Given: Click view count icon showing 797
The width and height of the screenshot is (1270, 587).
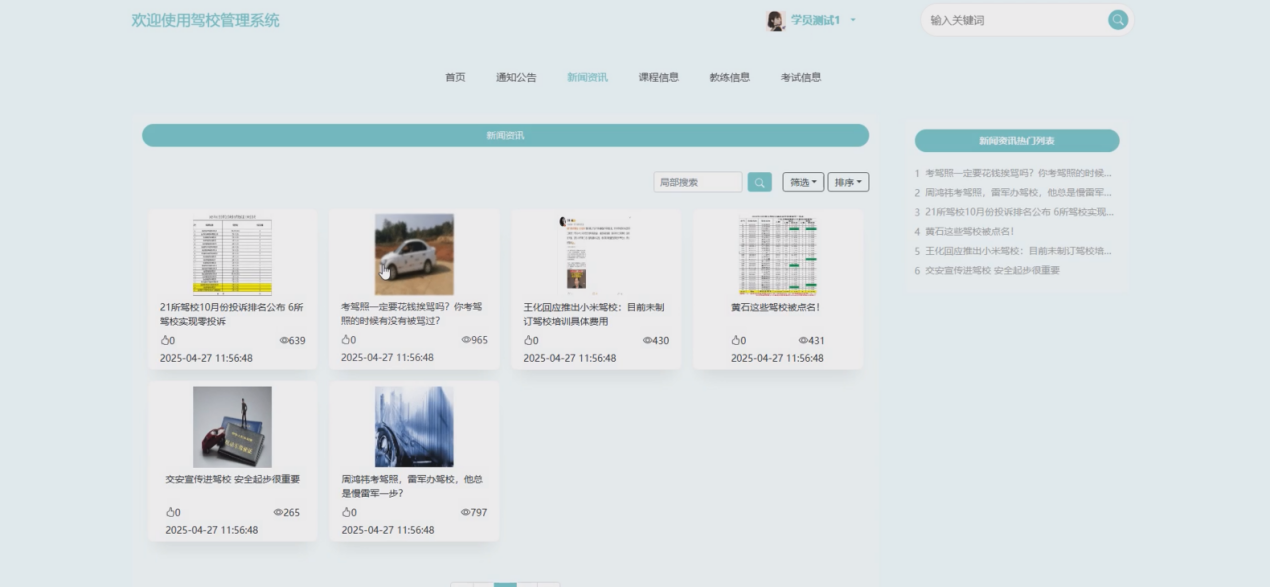Looking at the screenshot, I should (466, 512).
